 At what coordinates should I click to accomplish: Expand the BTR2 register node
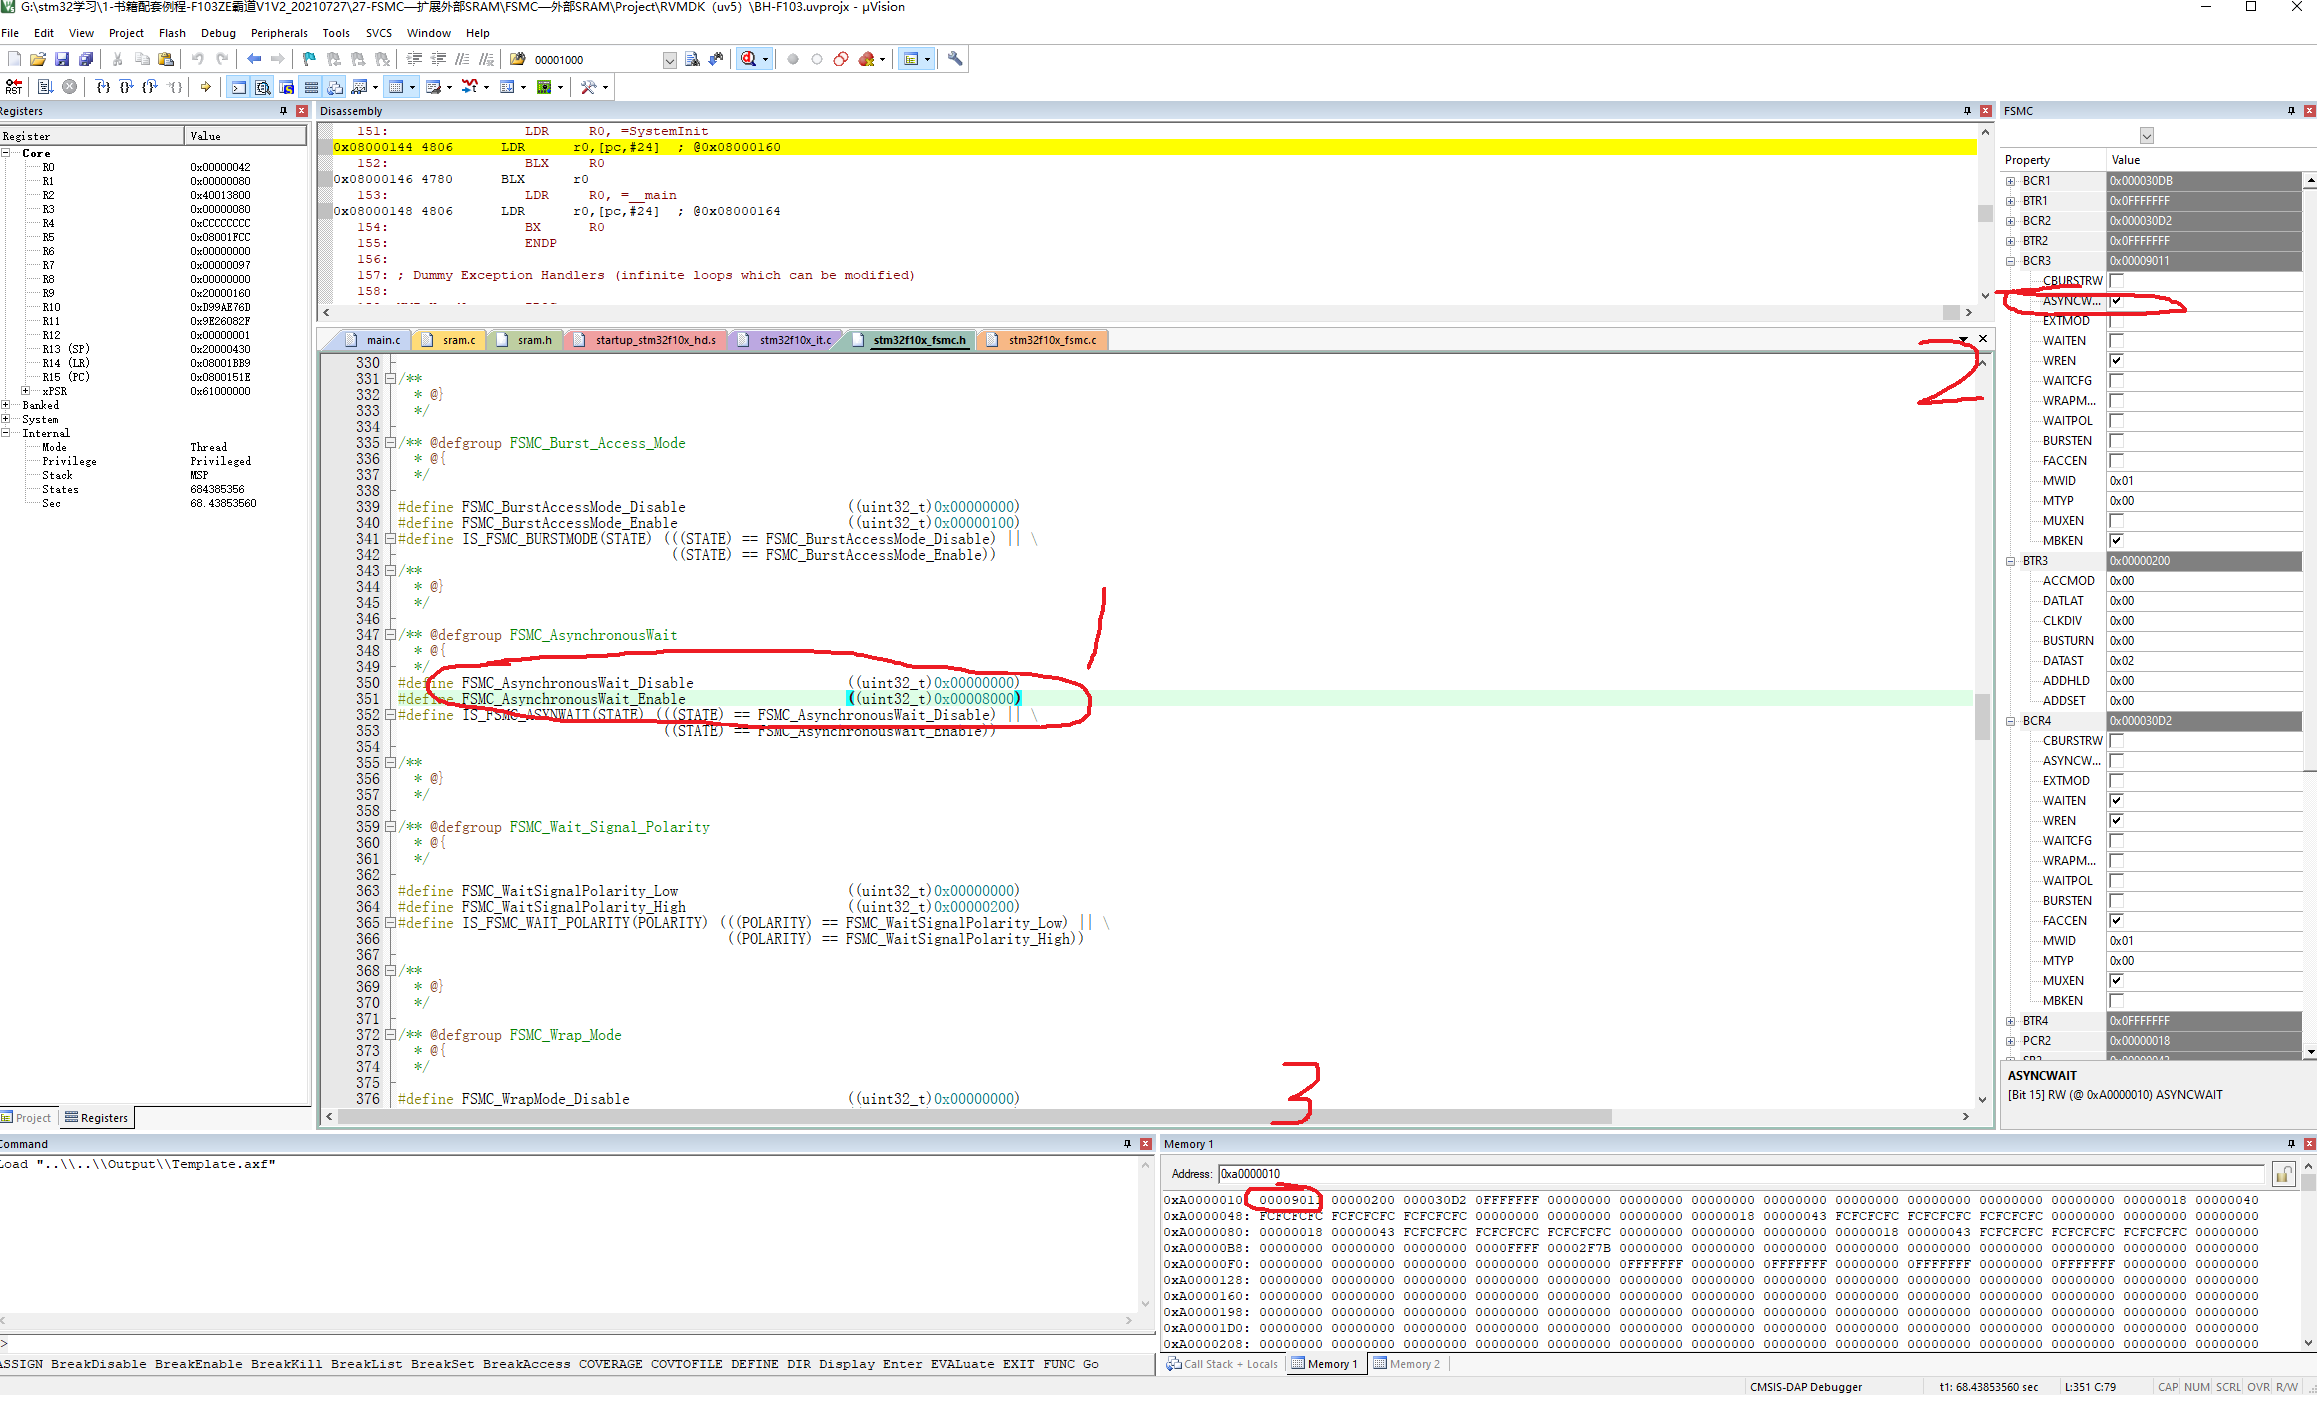click(x=2010, y=241)
